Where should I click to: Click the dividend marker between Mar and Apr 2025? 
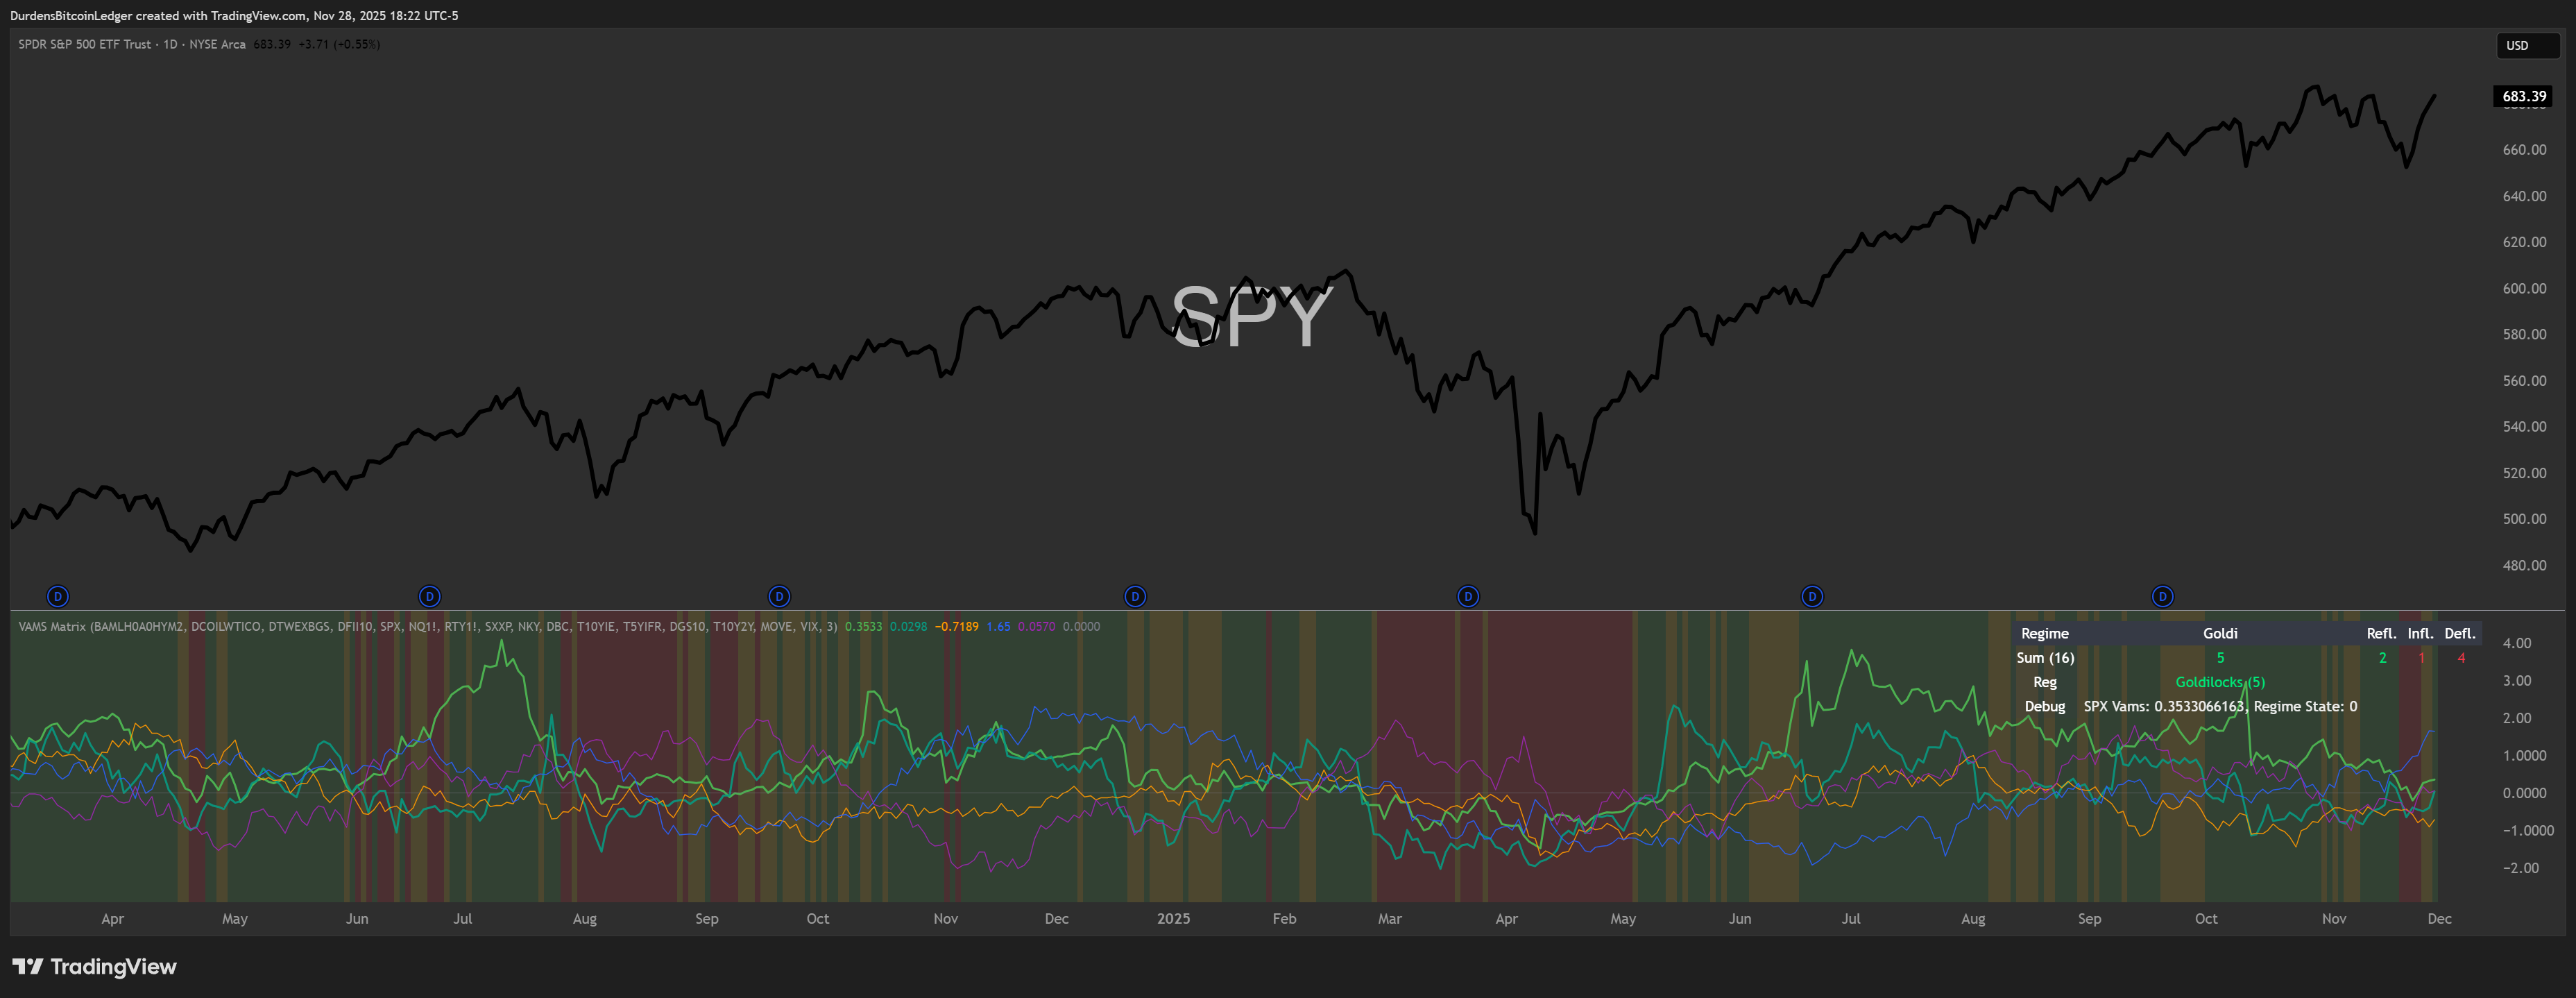tap(1467, 597)
